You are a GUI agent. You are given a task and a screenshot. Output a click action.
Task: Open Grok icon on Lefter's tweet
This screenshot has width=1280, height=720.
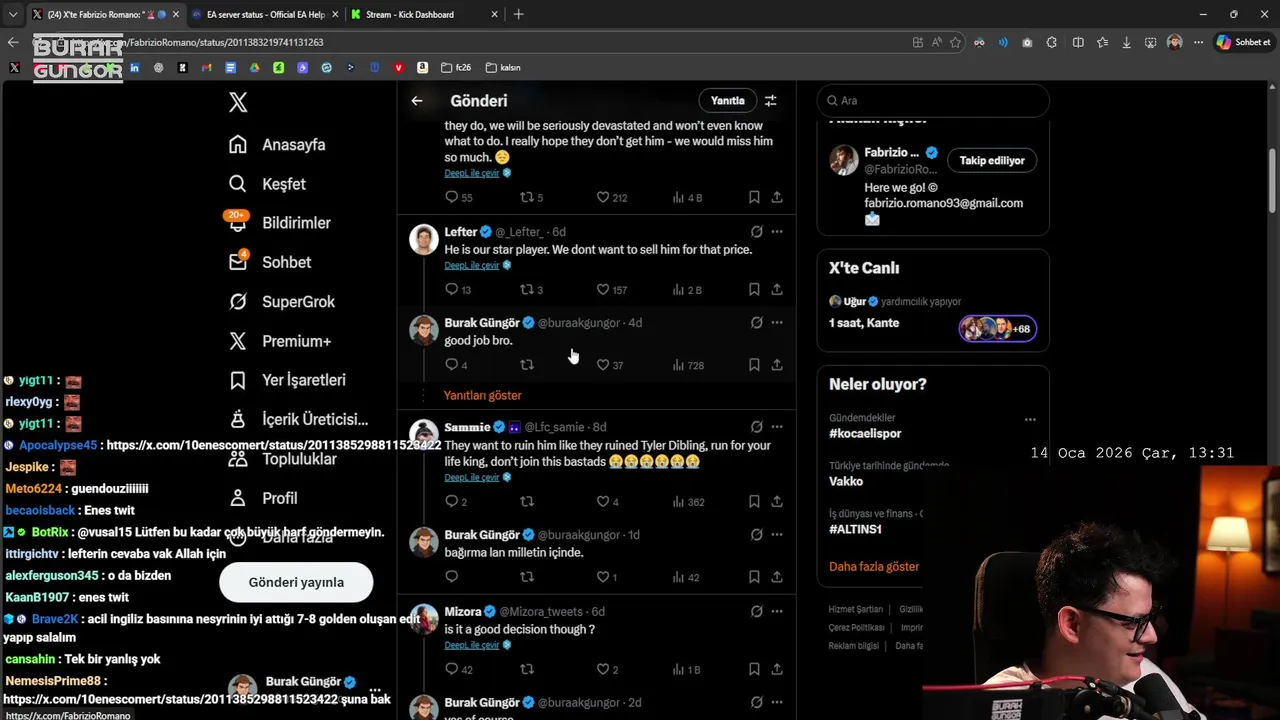(757, 231)
